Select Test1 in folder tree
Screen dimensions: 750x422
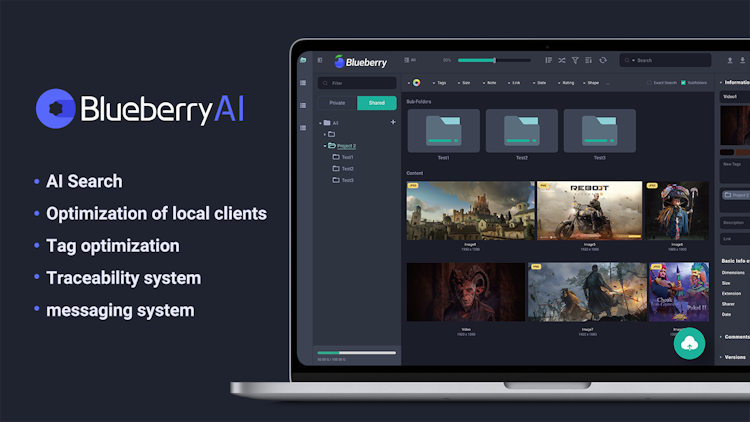(x=343, y=157)
